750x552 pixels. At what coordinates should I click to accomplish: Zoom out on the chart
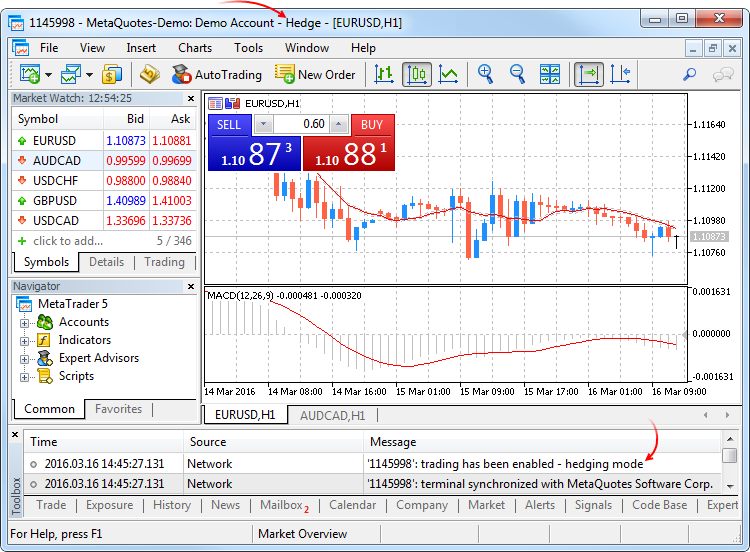518,74
